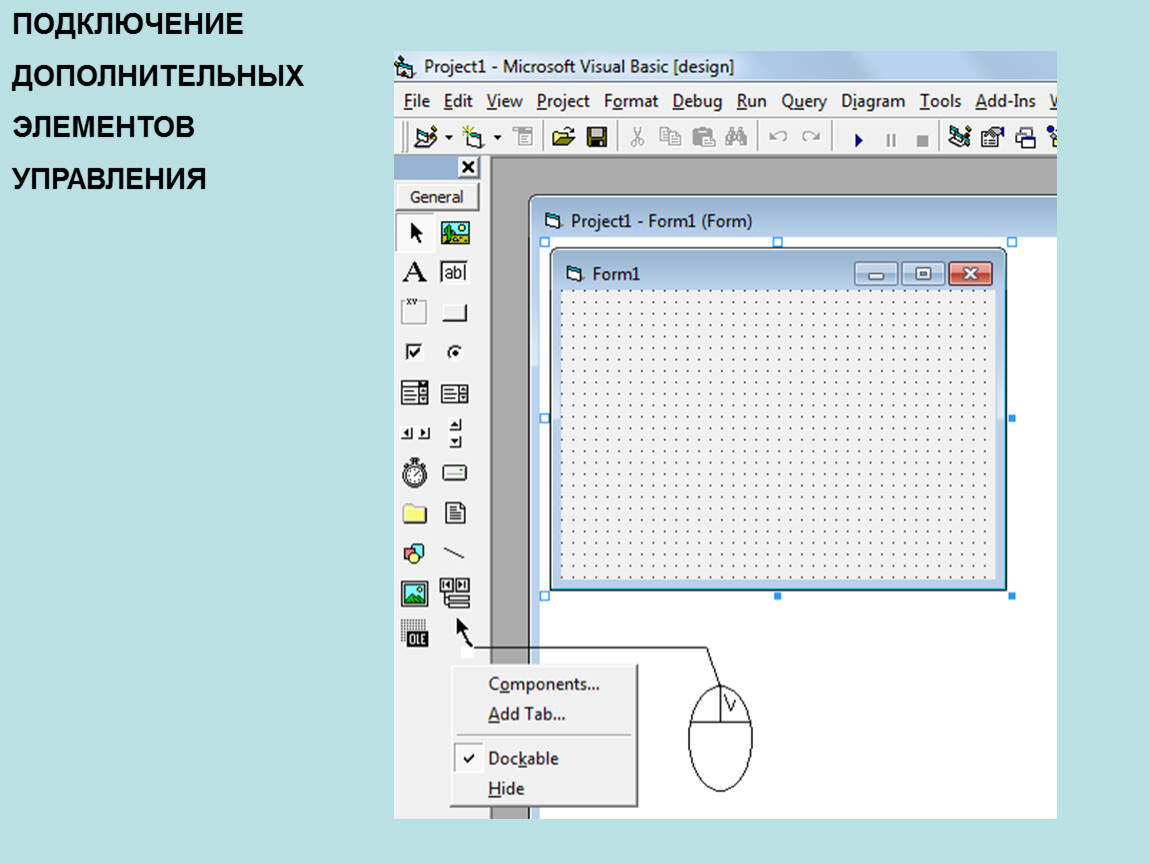Open the Format menu
The image size is (1150, 864).
pos(631,101)
